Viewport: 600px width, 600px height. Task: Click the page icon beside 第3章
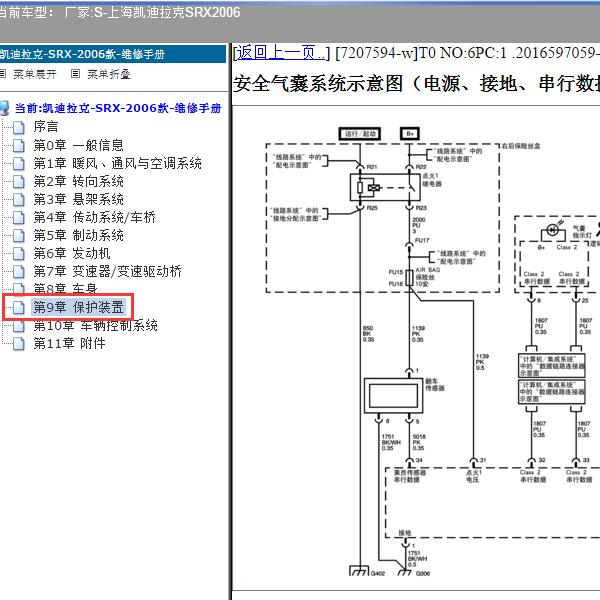(x=18, y=200)
